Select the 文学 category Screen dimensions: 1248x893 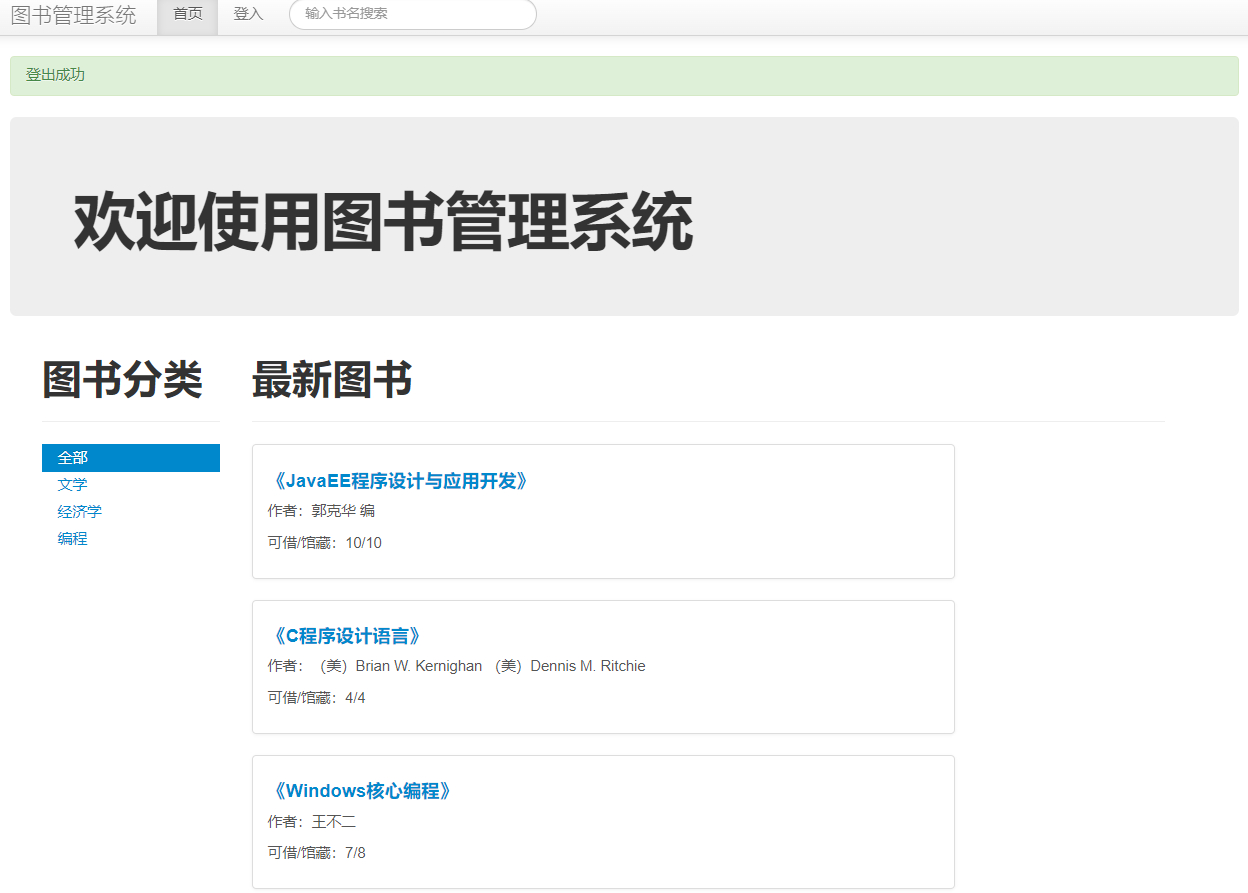73,484
